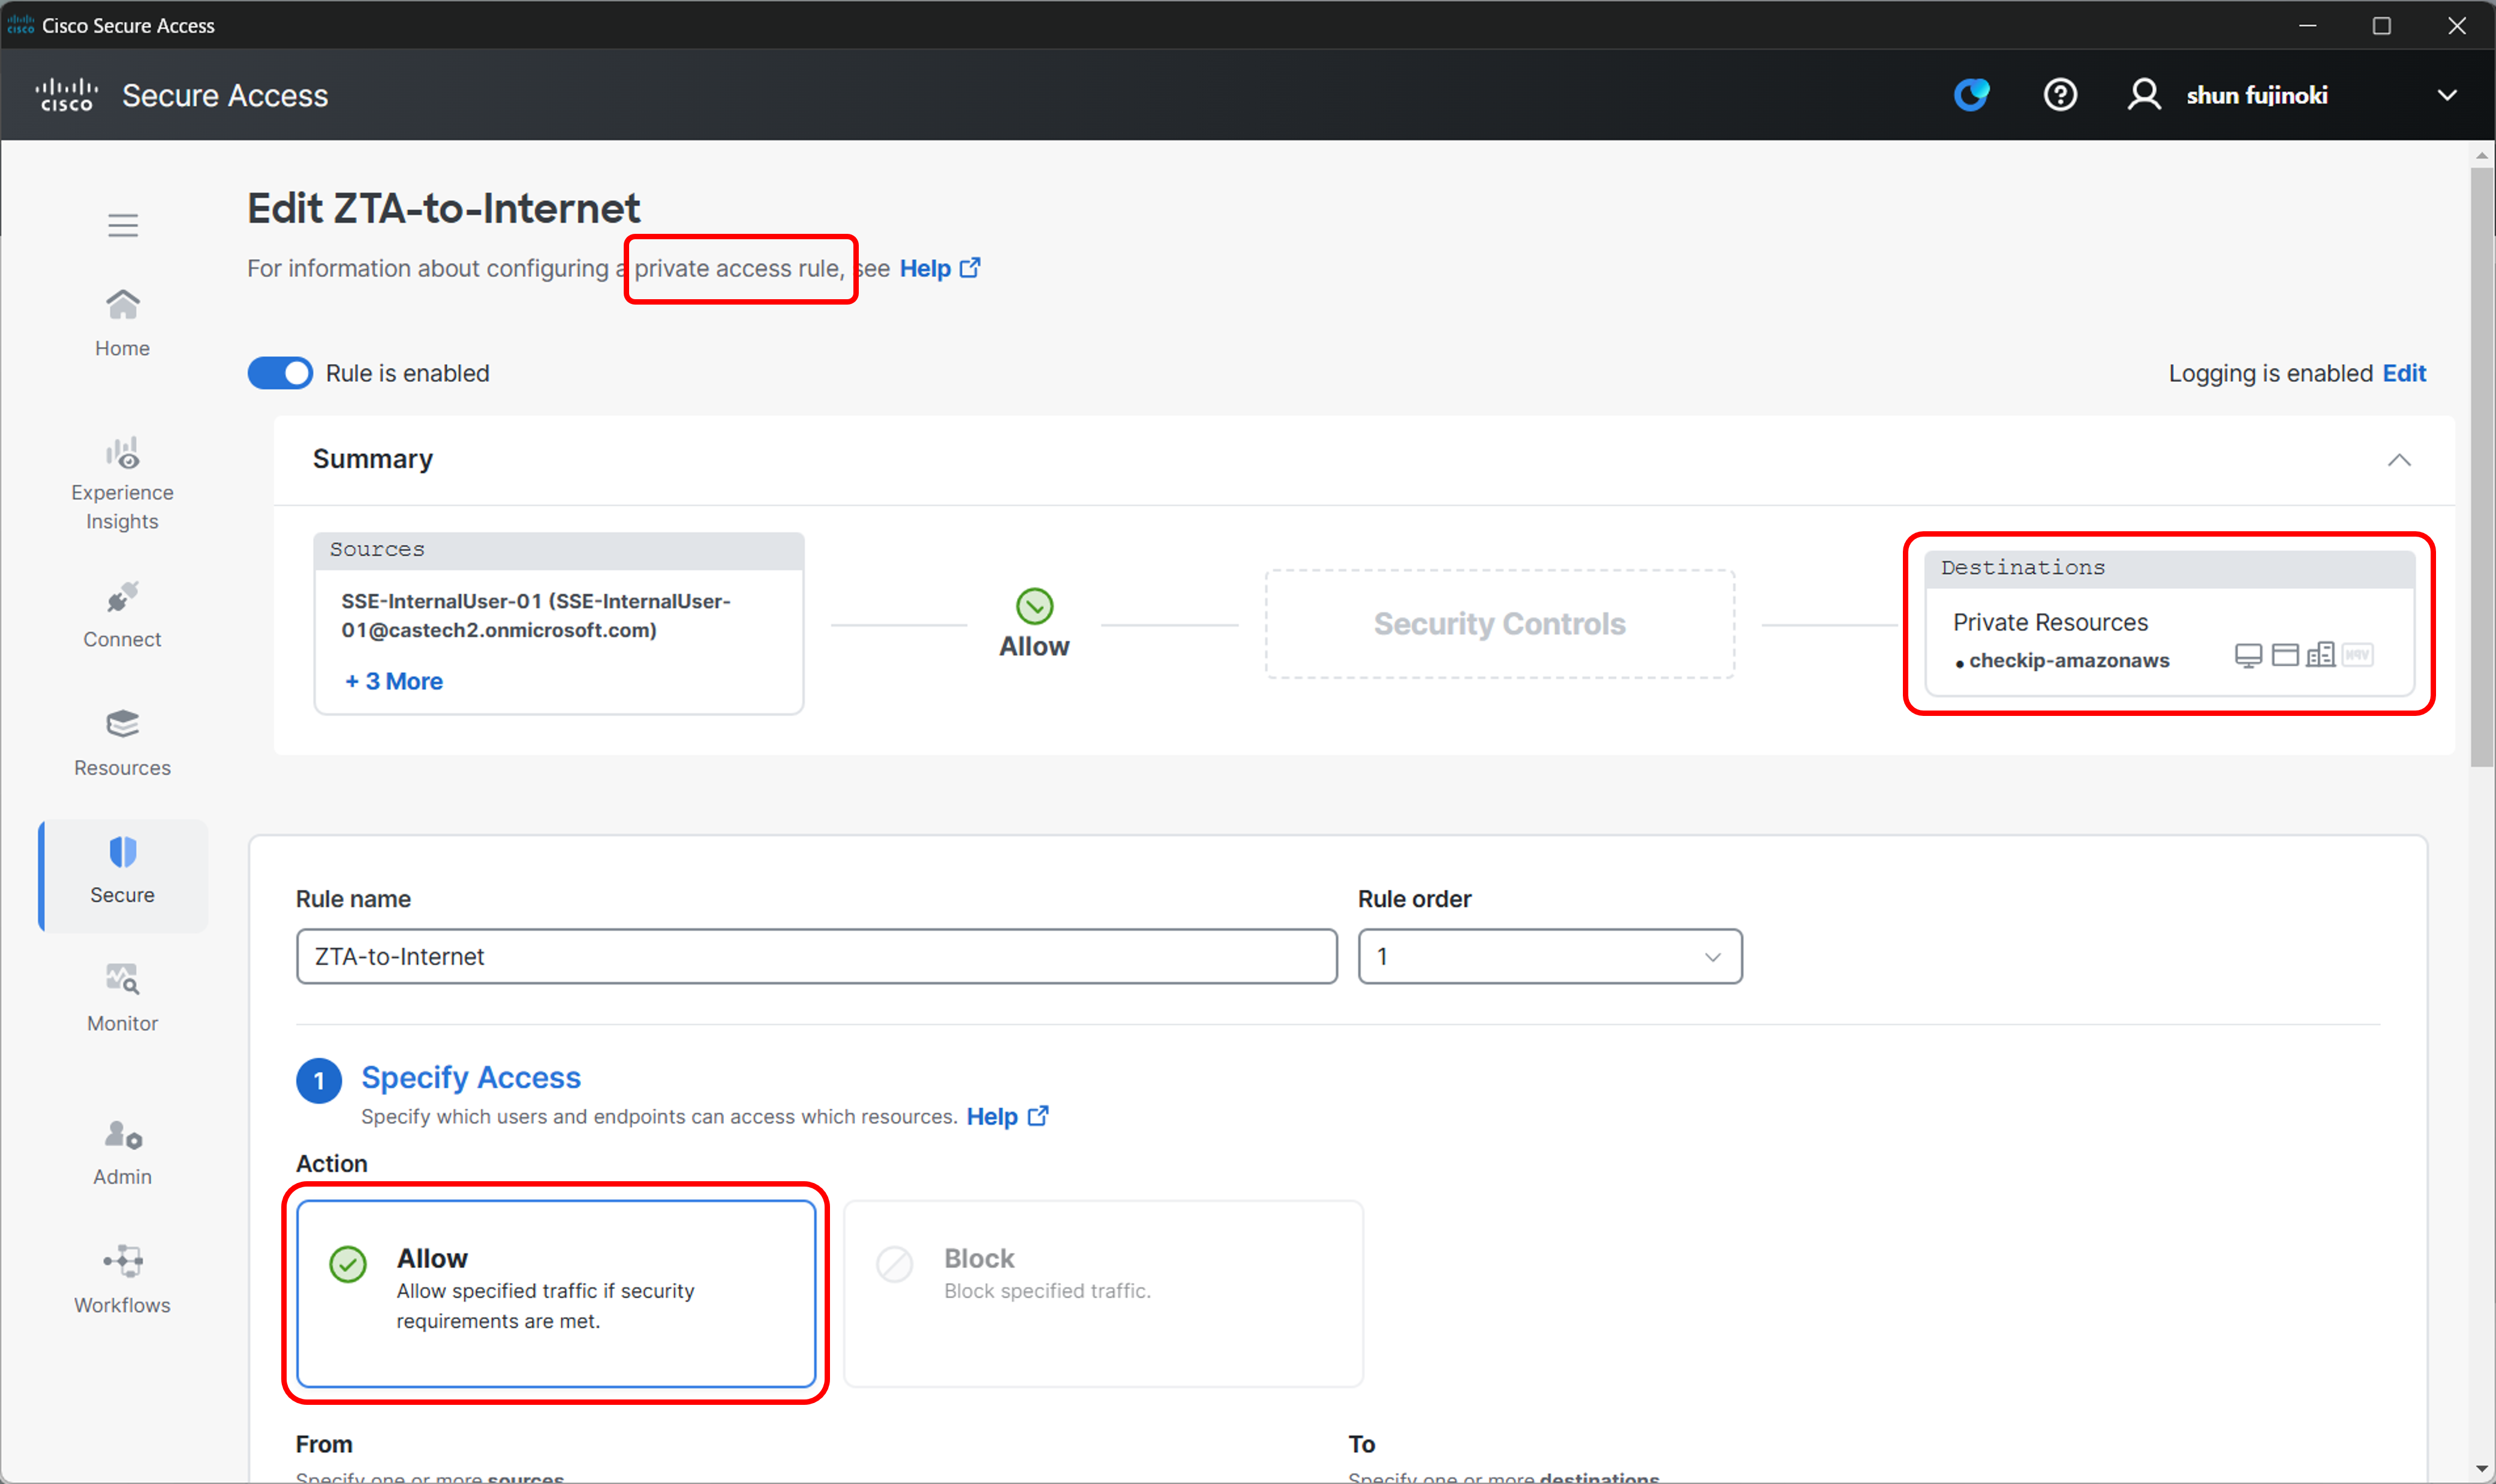2496x1484 pixels.
Task: Open the Cisco AI assistant icon
Action: (x=1971, y=95)
